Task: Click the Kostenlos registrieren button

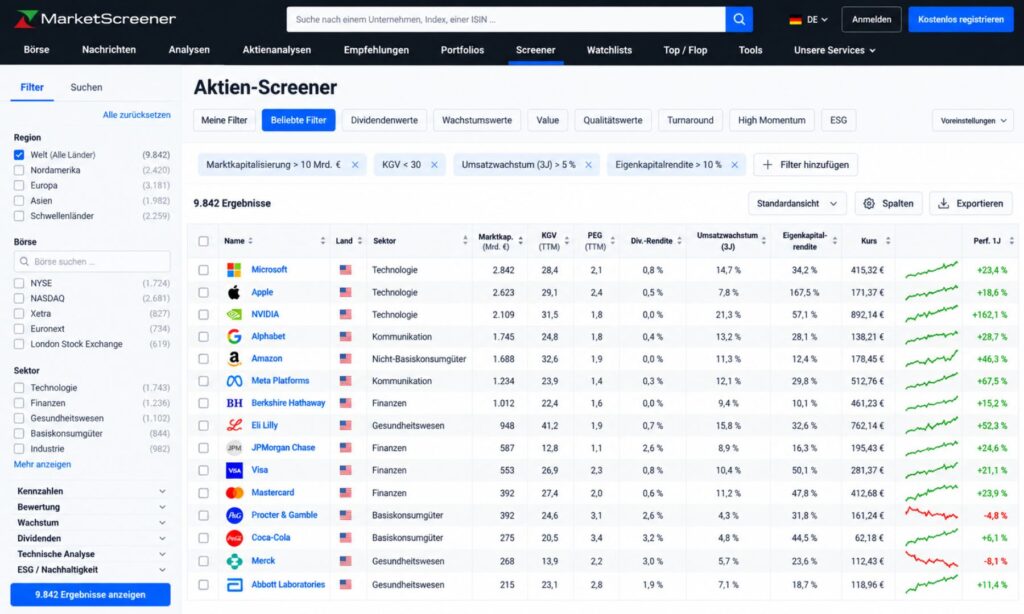Action: point(961,20)
